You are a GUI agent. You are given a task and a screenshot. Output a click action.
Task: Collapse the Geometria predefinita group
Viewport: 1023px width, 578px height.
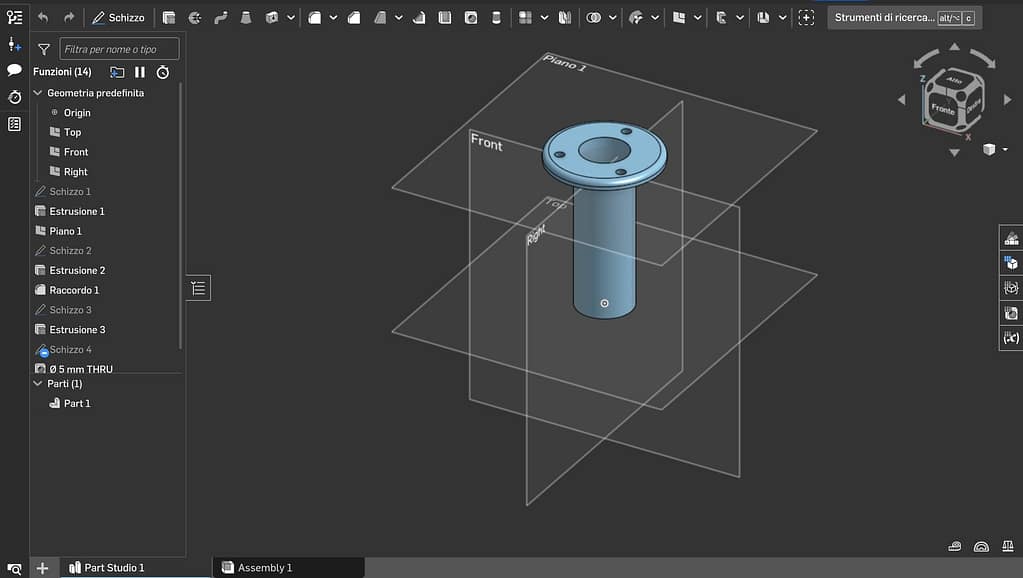[x=38, y=93]
